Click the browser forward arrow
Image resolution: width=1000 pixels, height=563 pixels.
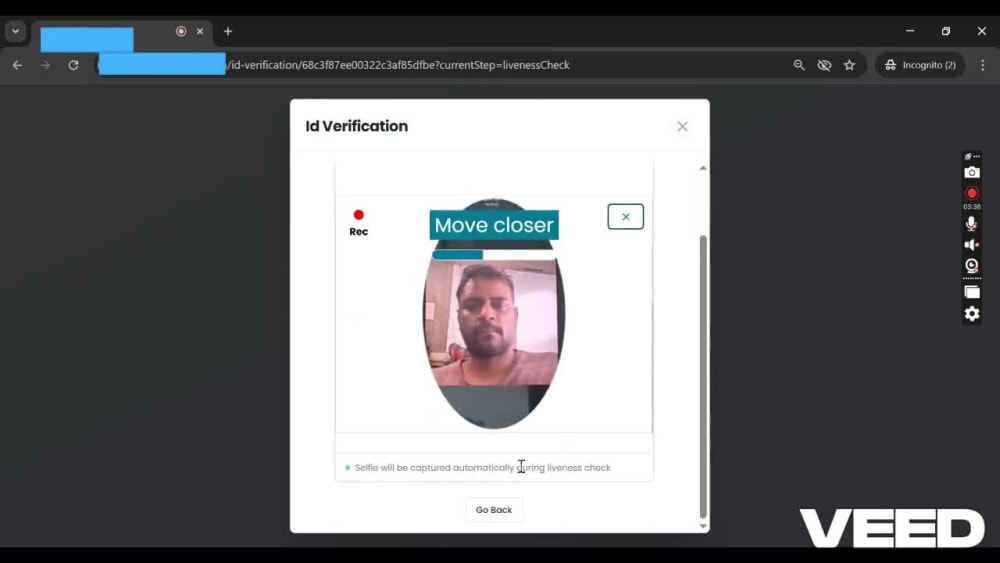45,65
